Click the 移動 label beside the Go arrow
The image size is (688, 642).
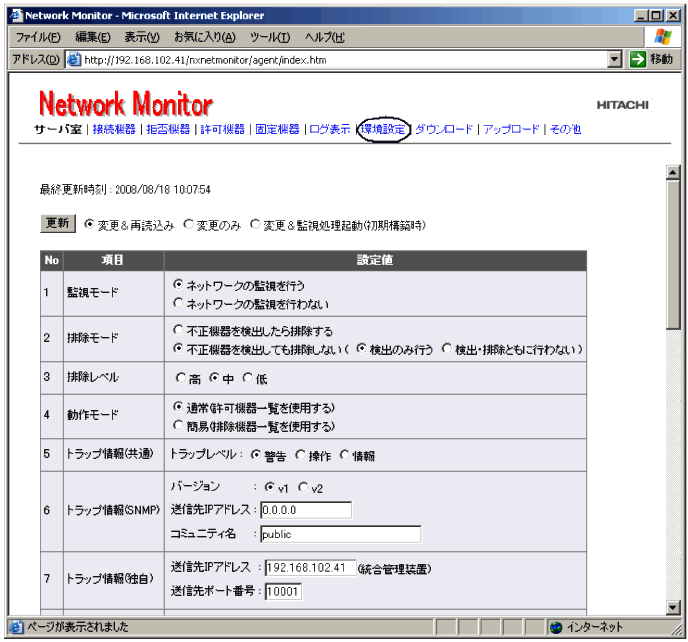click(661, 59)
